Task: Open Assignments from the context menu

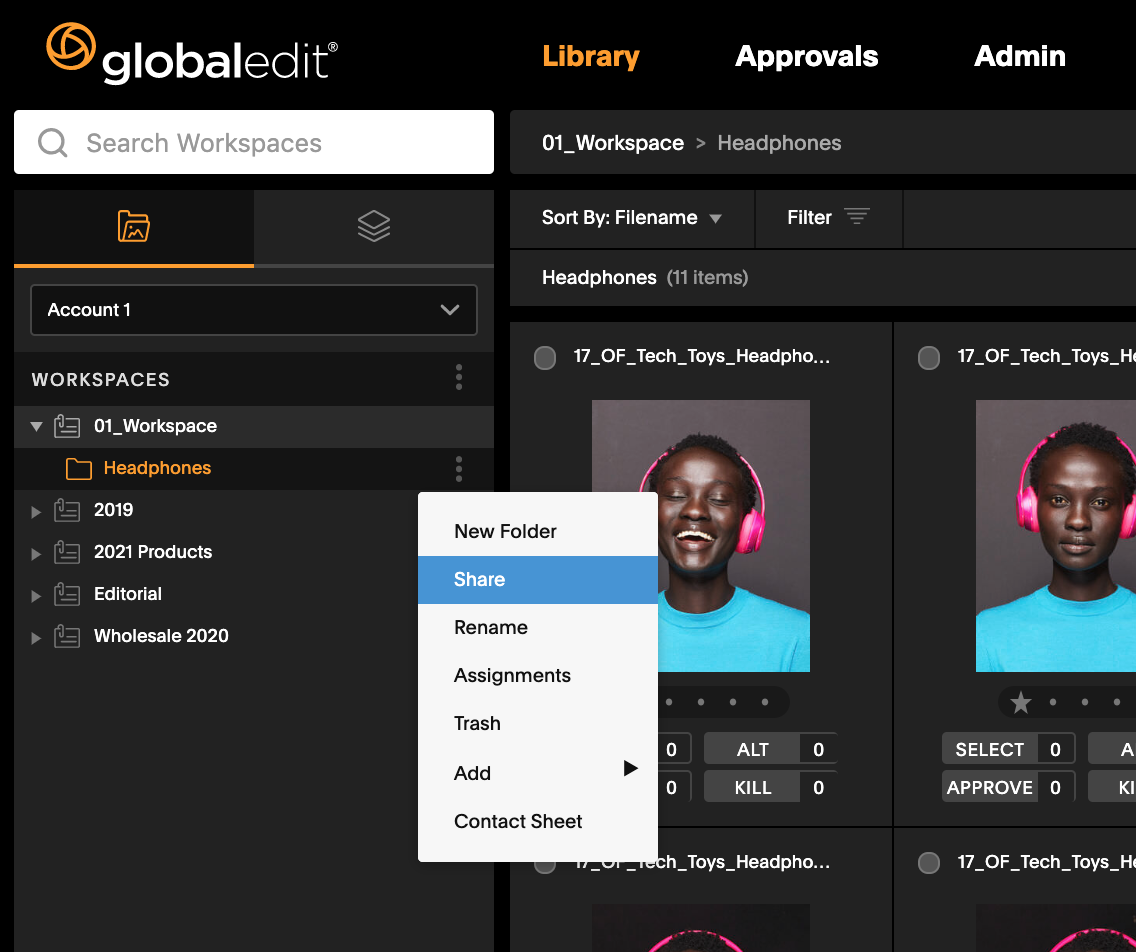Action: pyautogui.click(x=538, y=675)
